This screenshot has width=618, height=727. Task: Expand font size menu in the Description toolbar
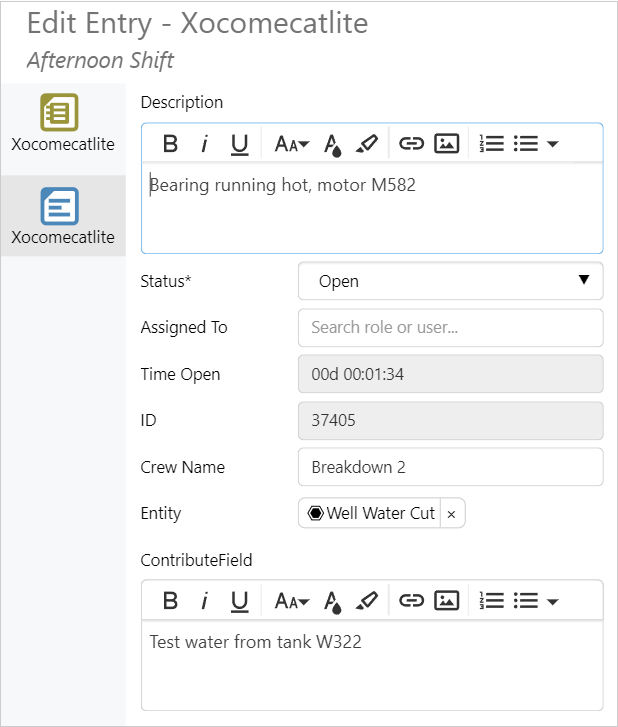coord(292,144)
